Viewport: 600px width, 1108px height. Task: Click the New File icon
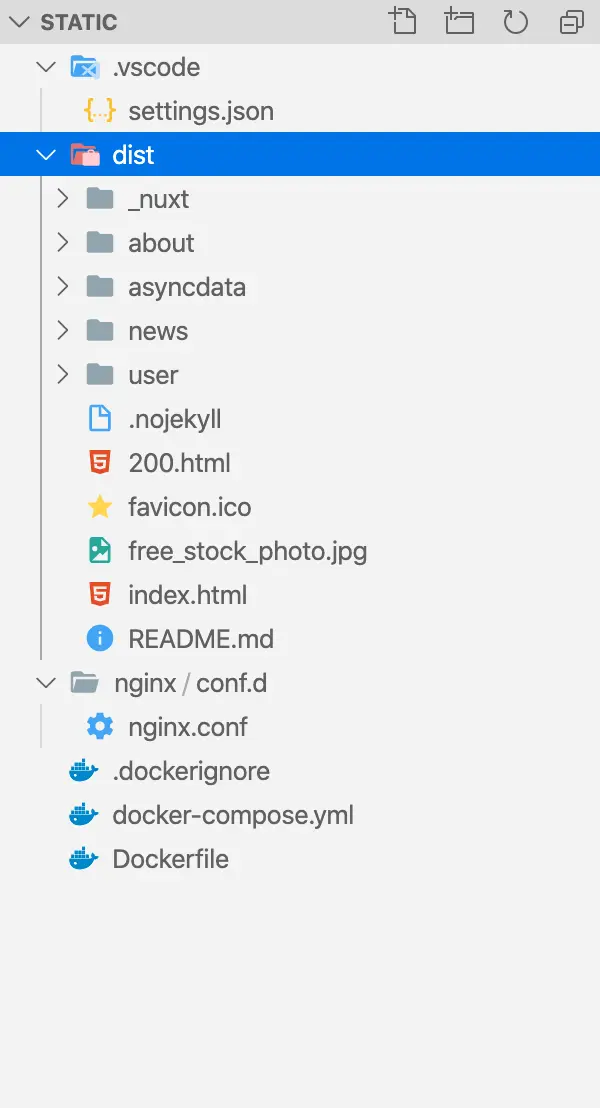coord(402,22)
